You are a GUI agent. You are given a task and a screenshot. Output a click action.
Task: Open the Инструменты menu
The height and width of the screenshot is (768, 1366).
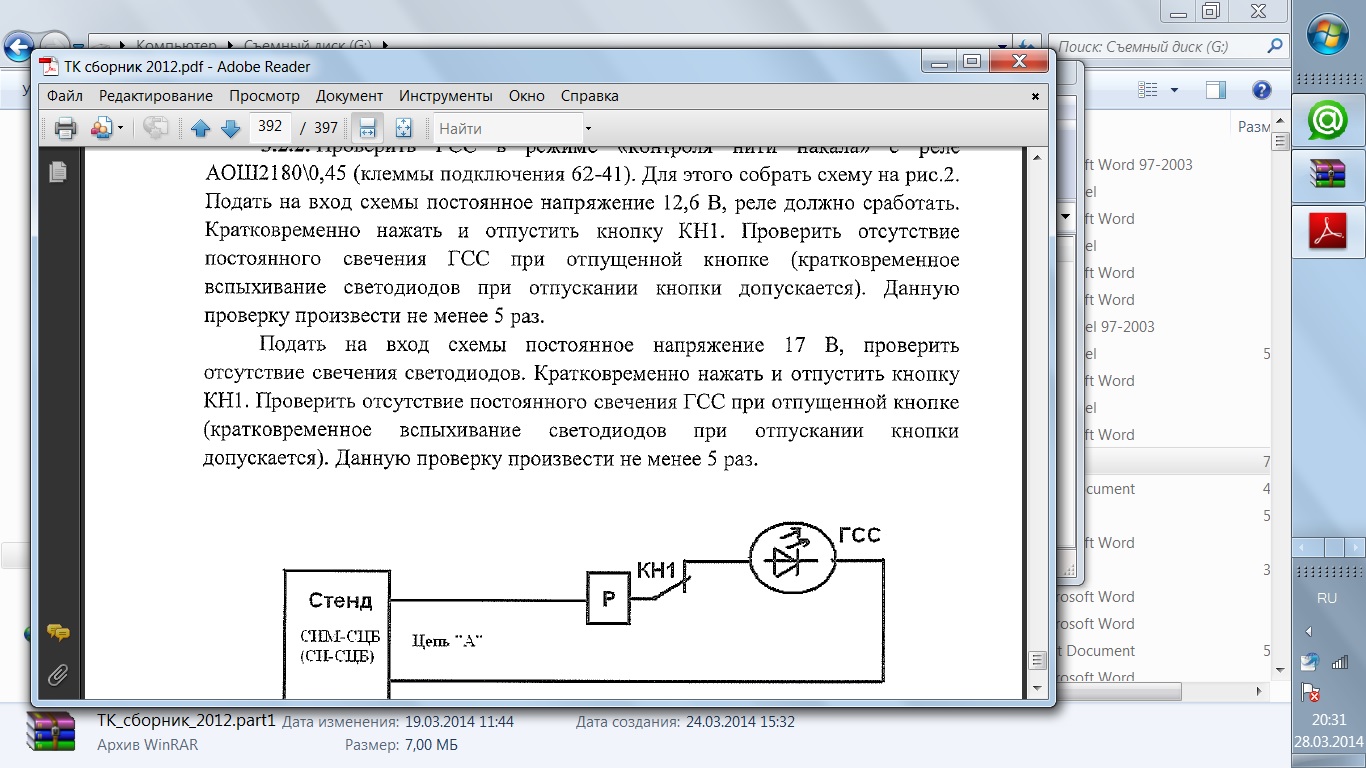point(445,96)
